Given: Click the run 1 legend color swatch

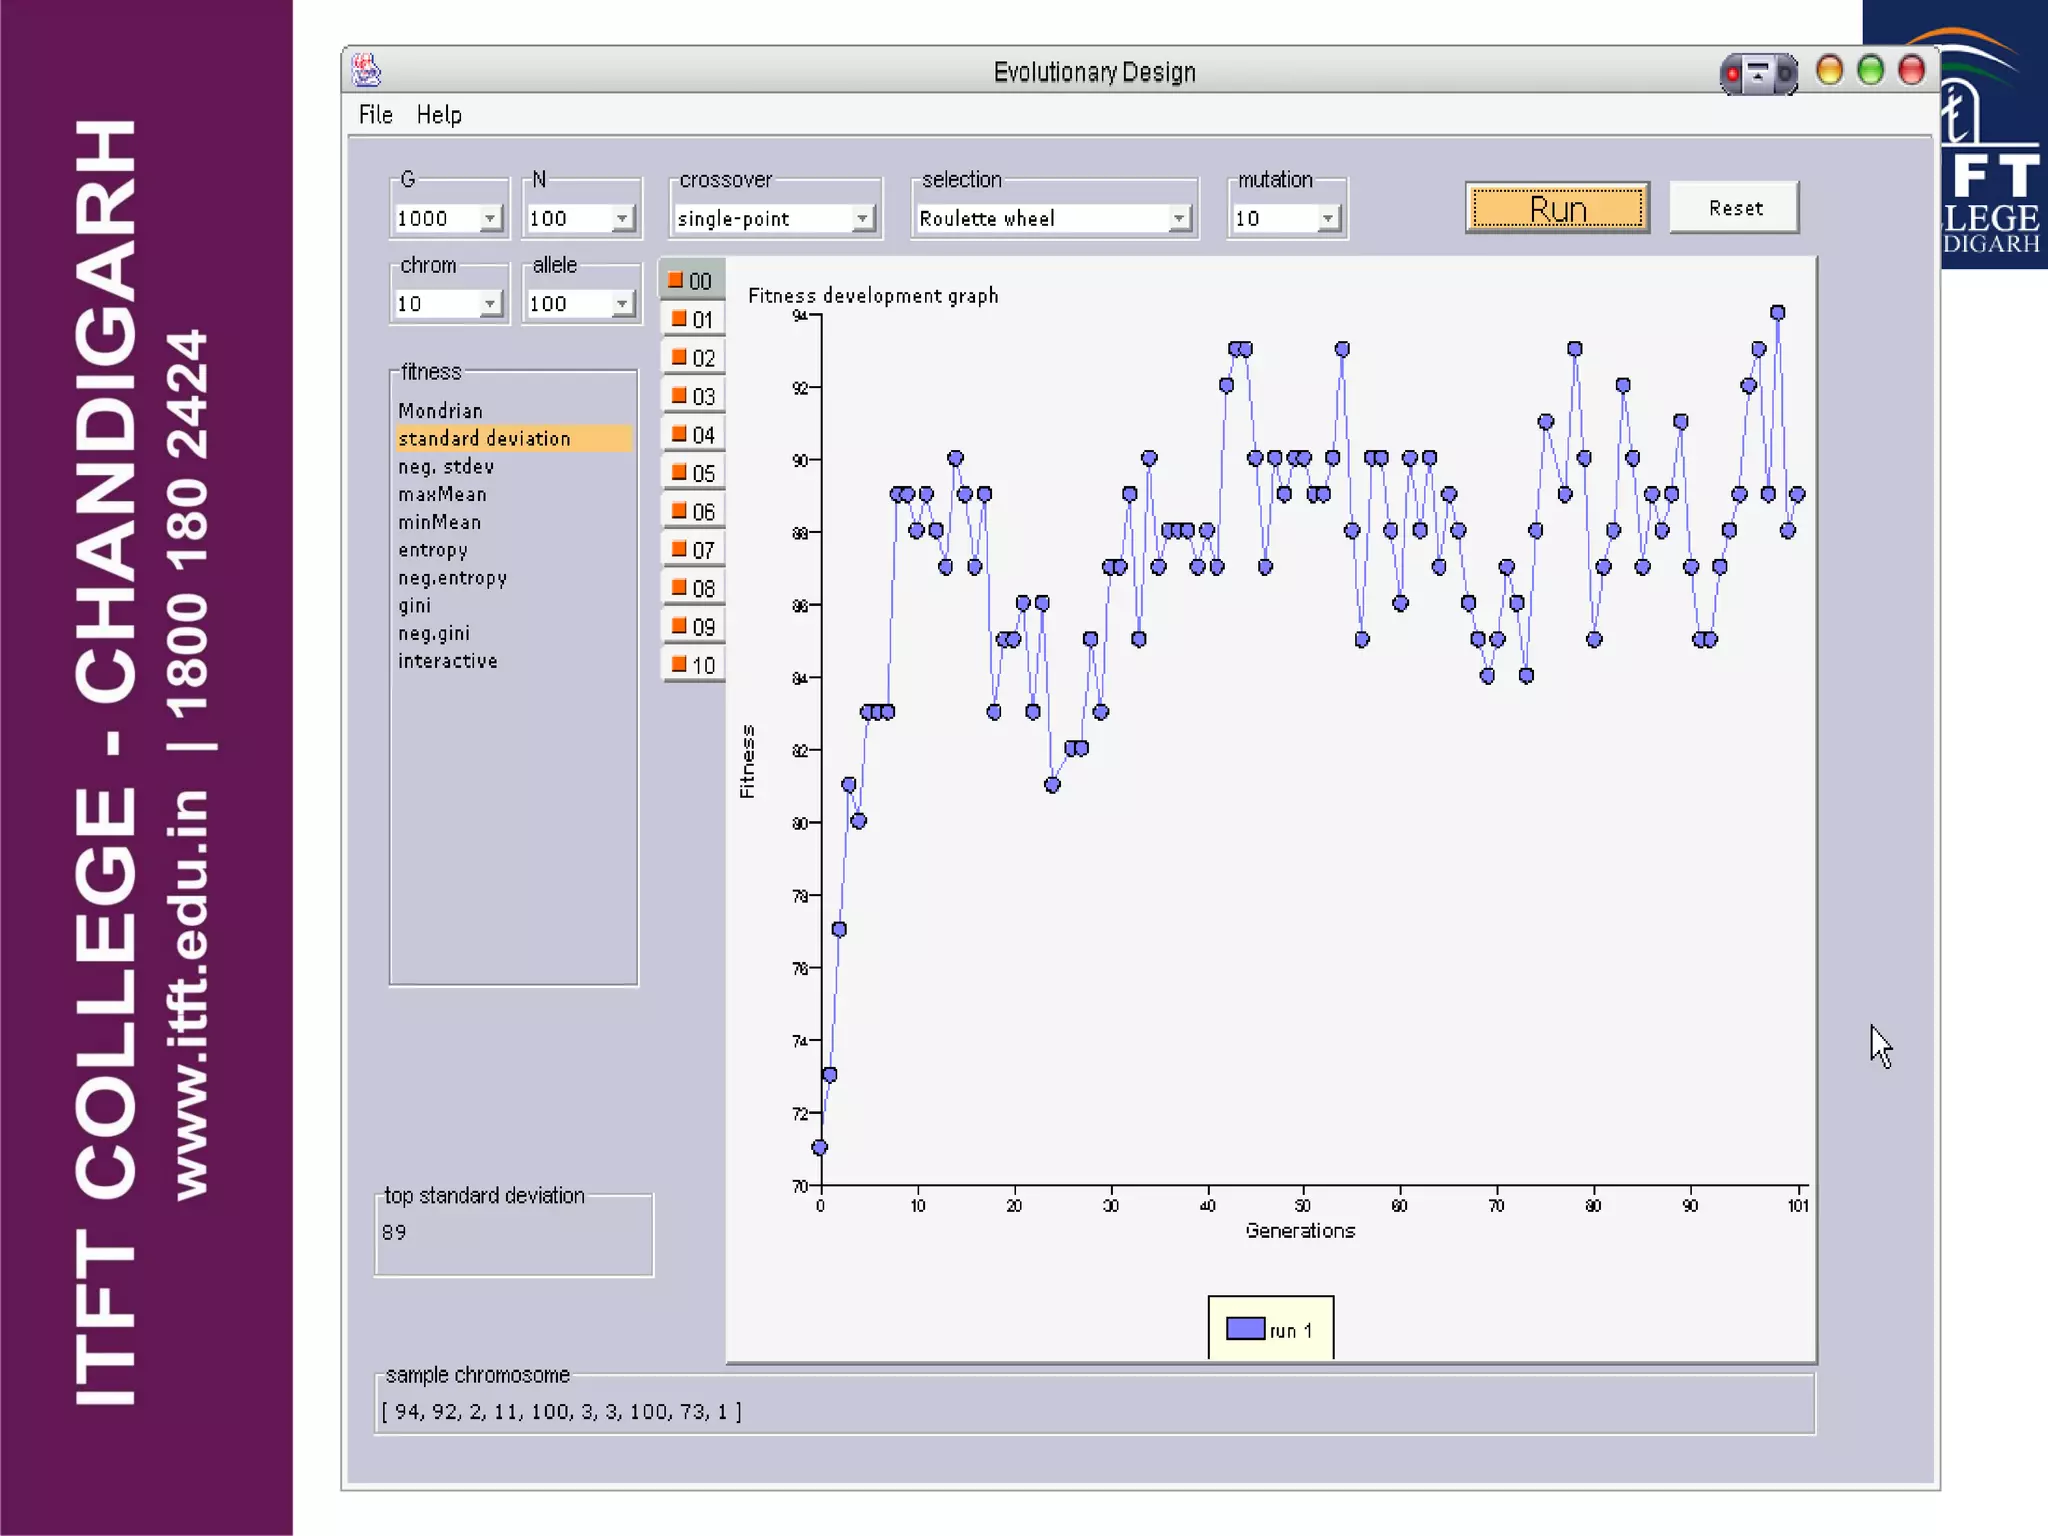Looking at the screenshot, I should 1245,1329.
